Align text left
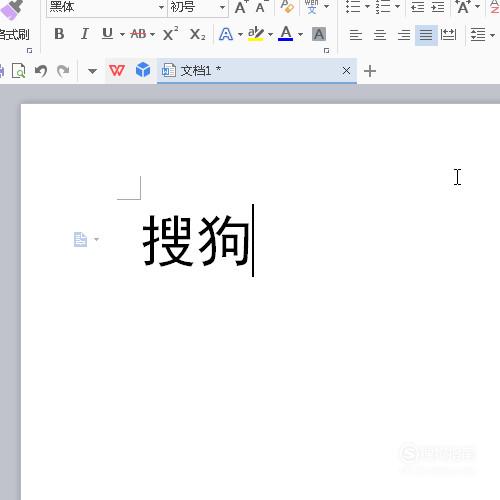This screenshot has width=500, height=500. tap(356, 34)
